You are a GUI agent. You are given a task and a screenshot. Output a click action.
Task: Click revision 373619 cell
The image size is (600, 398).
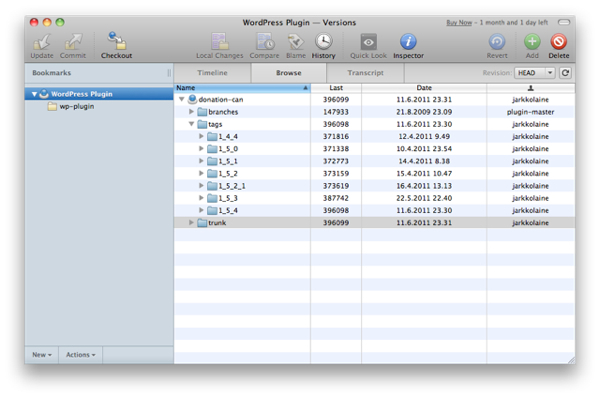[x=336, y=186]
